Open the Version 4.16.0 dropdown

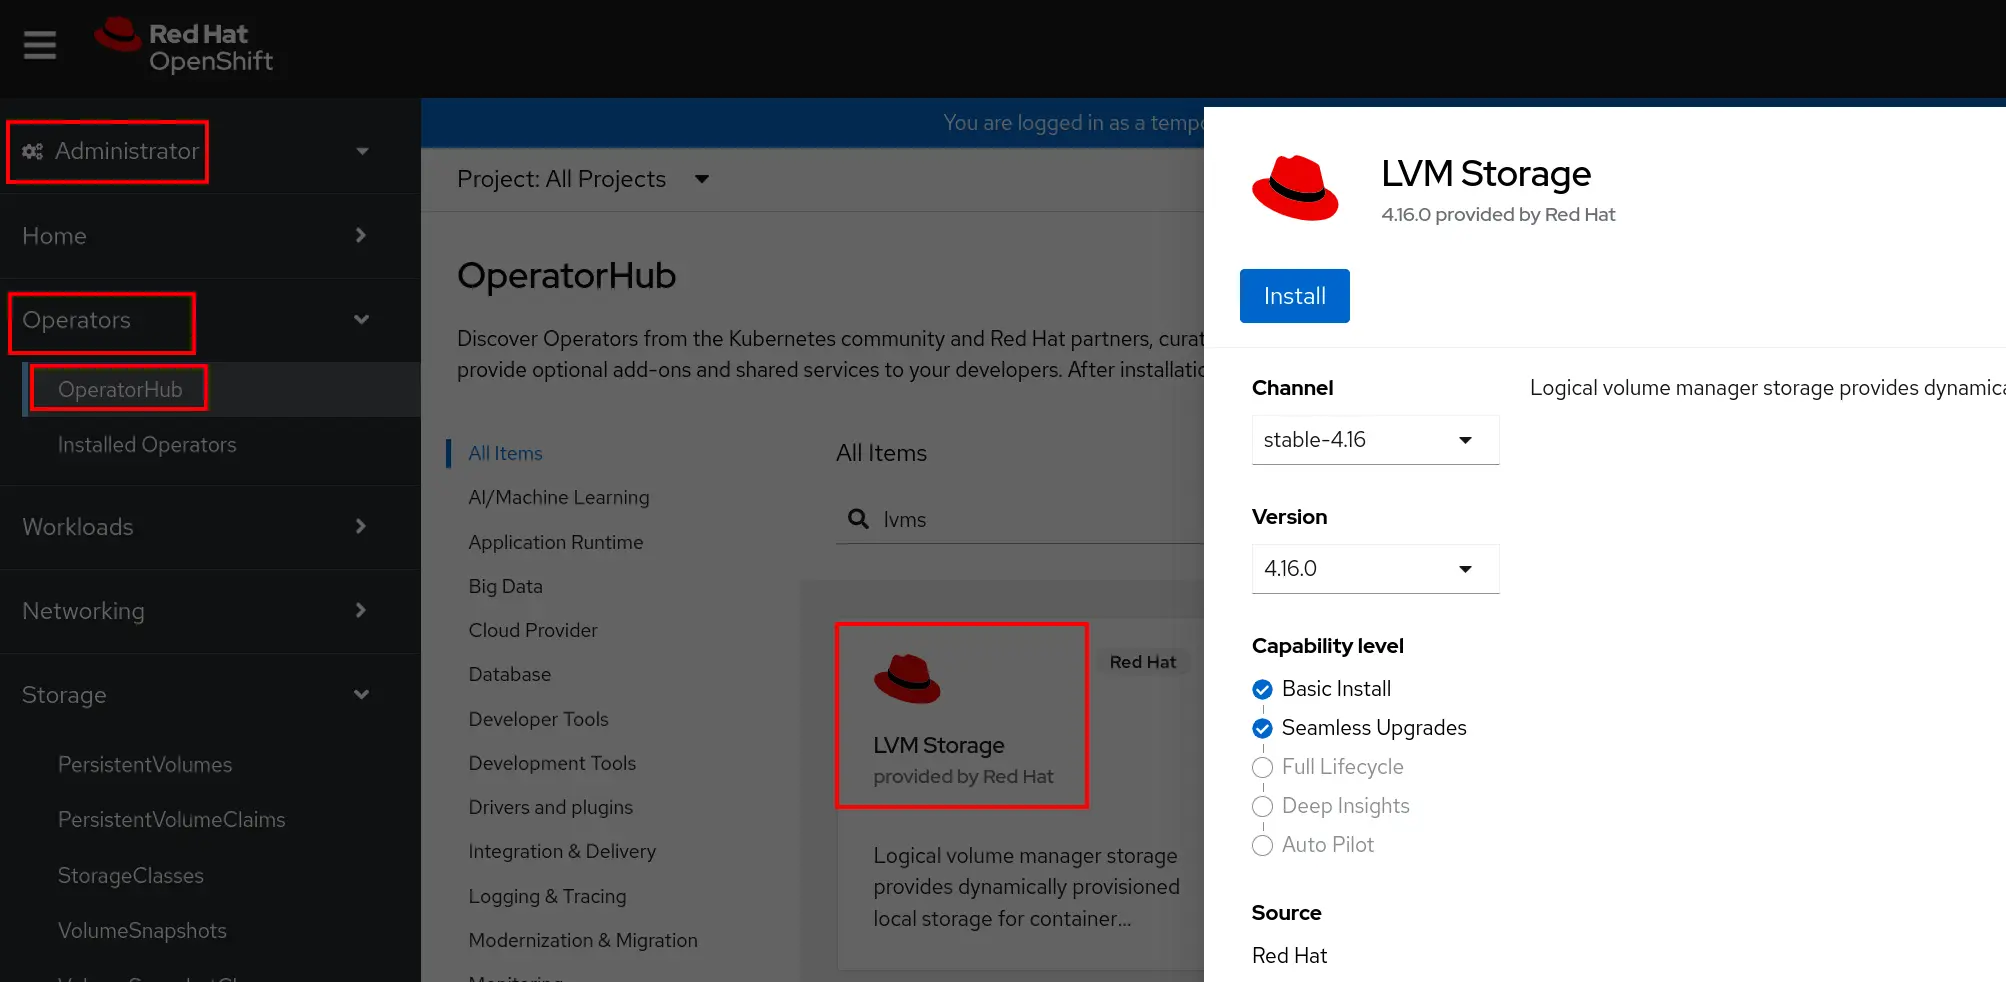1375,569
